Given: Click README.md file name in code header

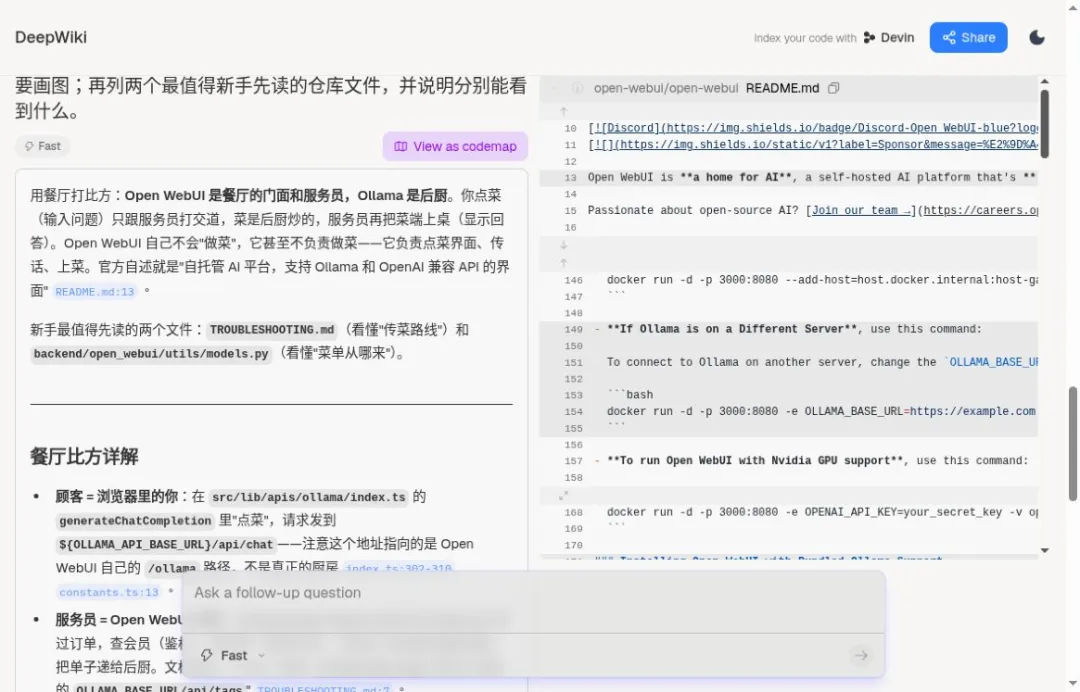Looking at the screenshot, I should pos(782,88).
